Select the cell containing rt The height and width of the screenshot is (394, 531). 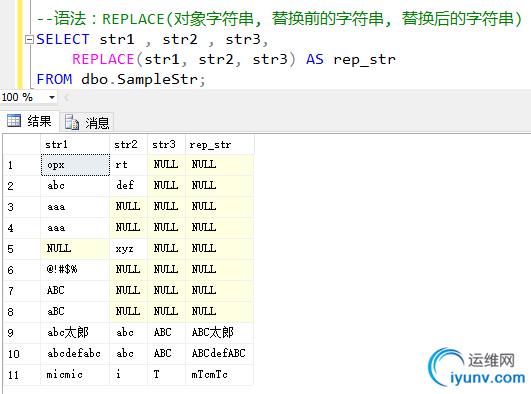[x=128, y=165]
